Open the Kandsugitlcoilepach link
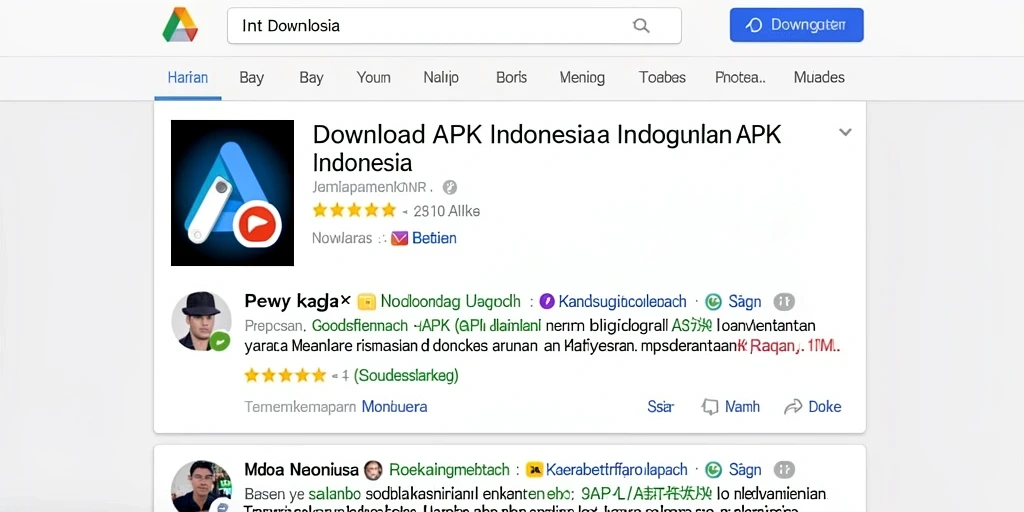 622,302
